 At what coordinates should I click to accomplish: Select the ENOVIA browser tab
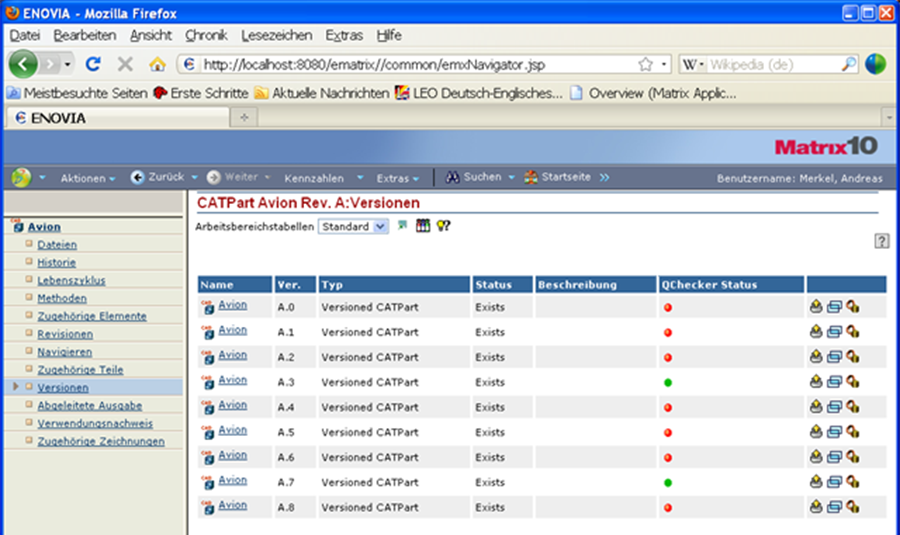click(118, 118)
